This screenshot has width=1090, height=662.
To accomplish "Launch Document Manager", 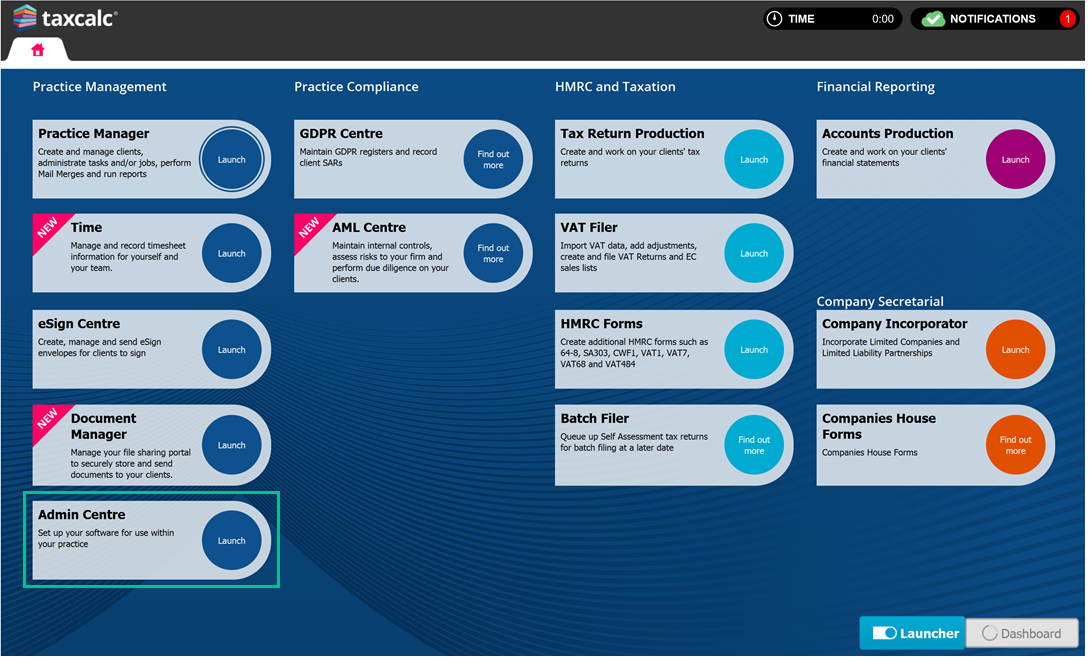I will (x=231, y=446).
